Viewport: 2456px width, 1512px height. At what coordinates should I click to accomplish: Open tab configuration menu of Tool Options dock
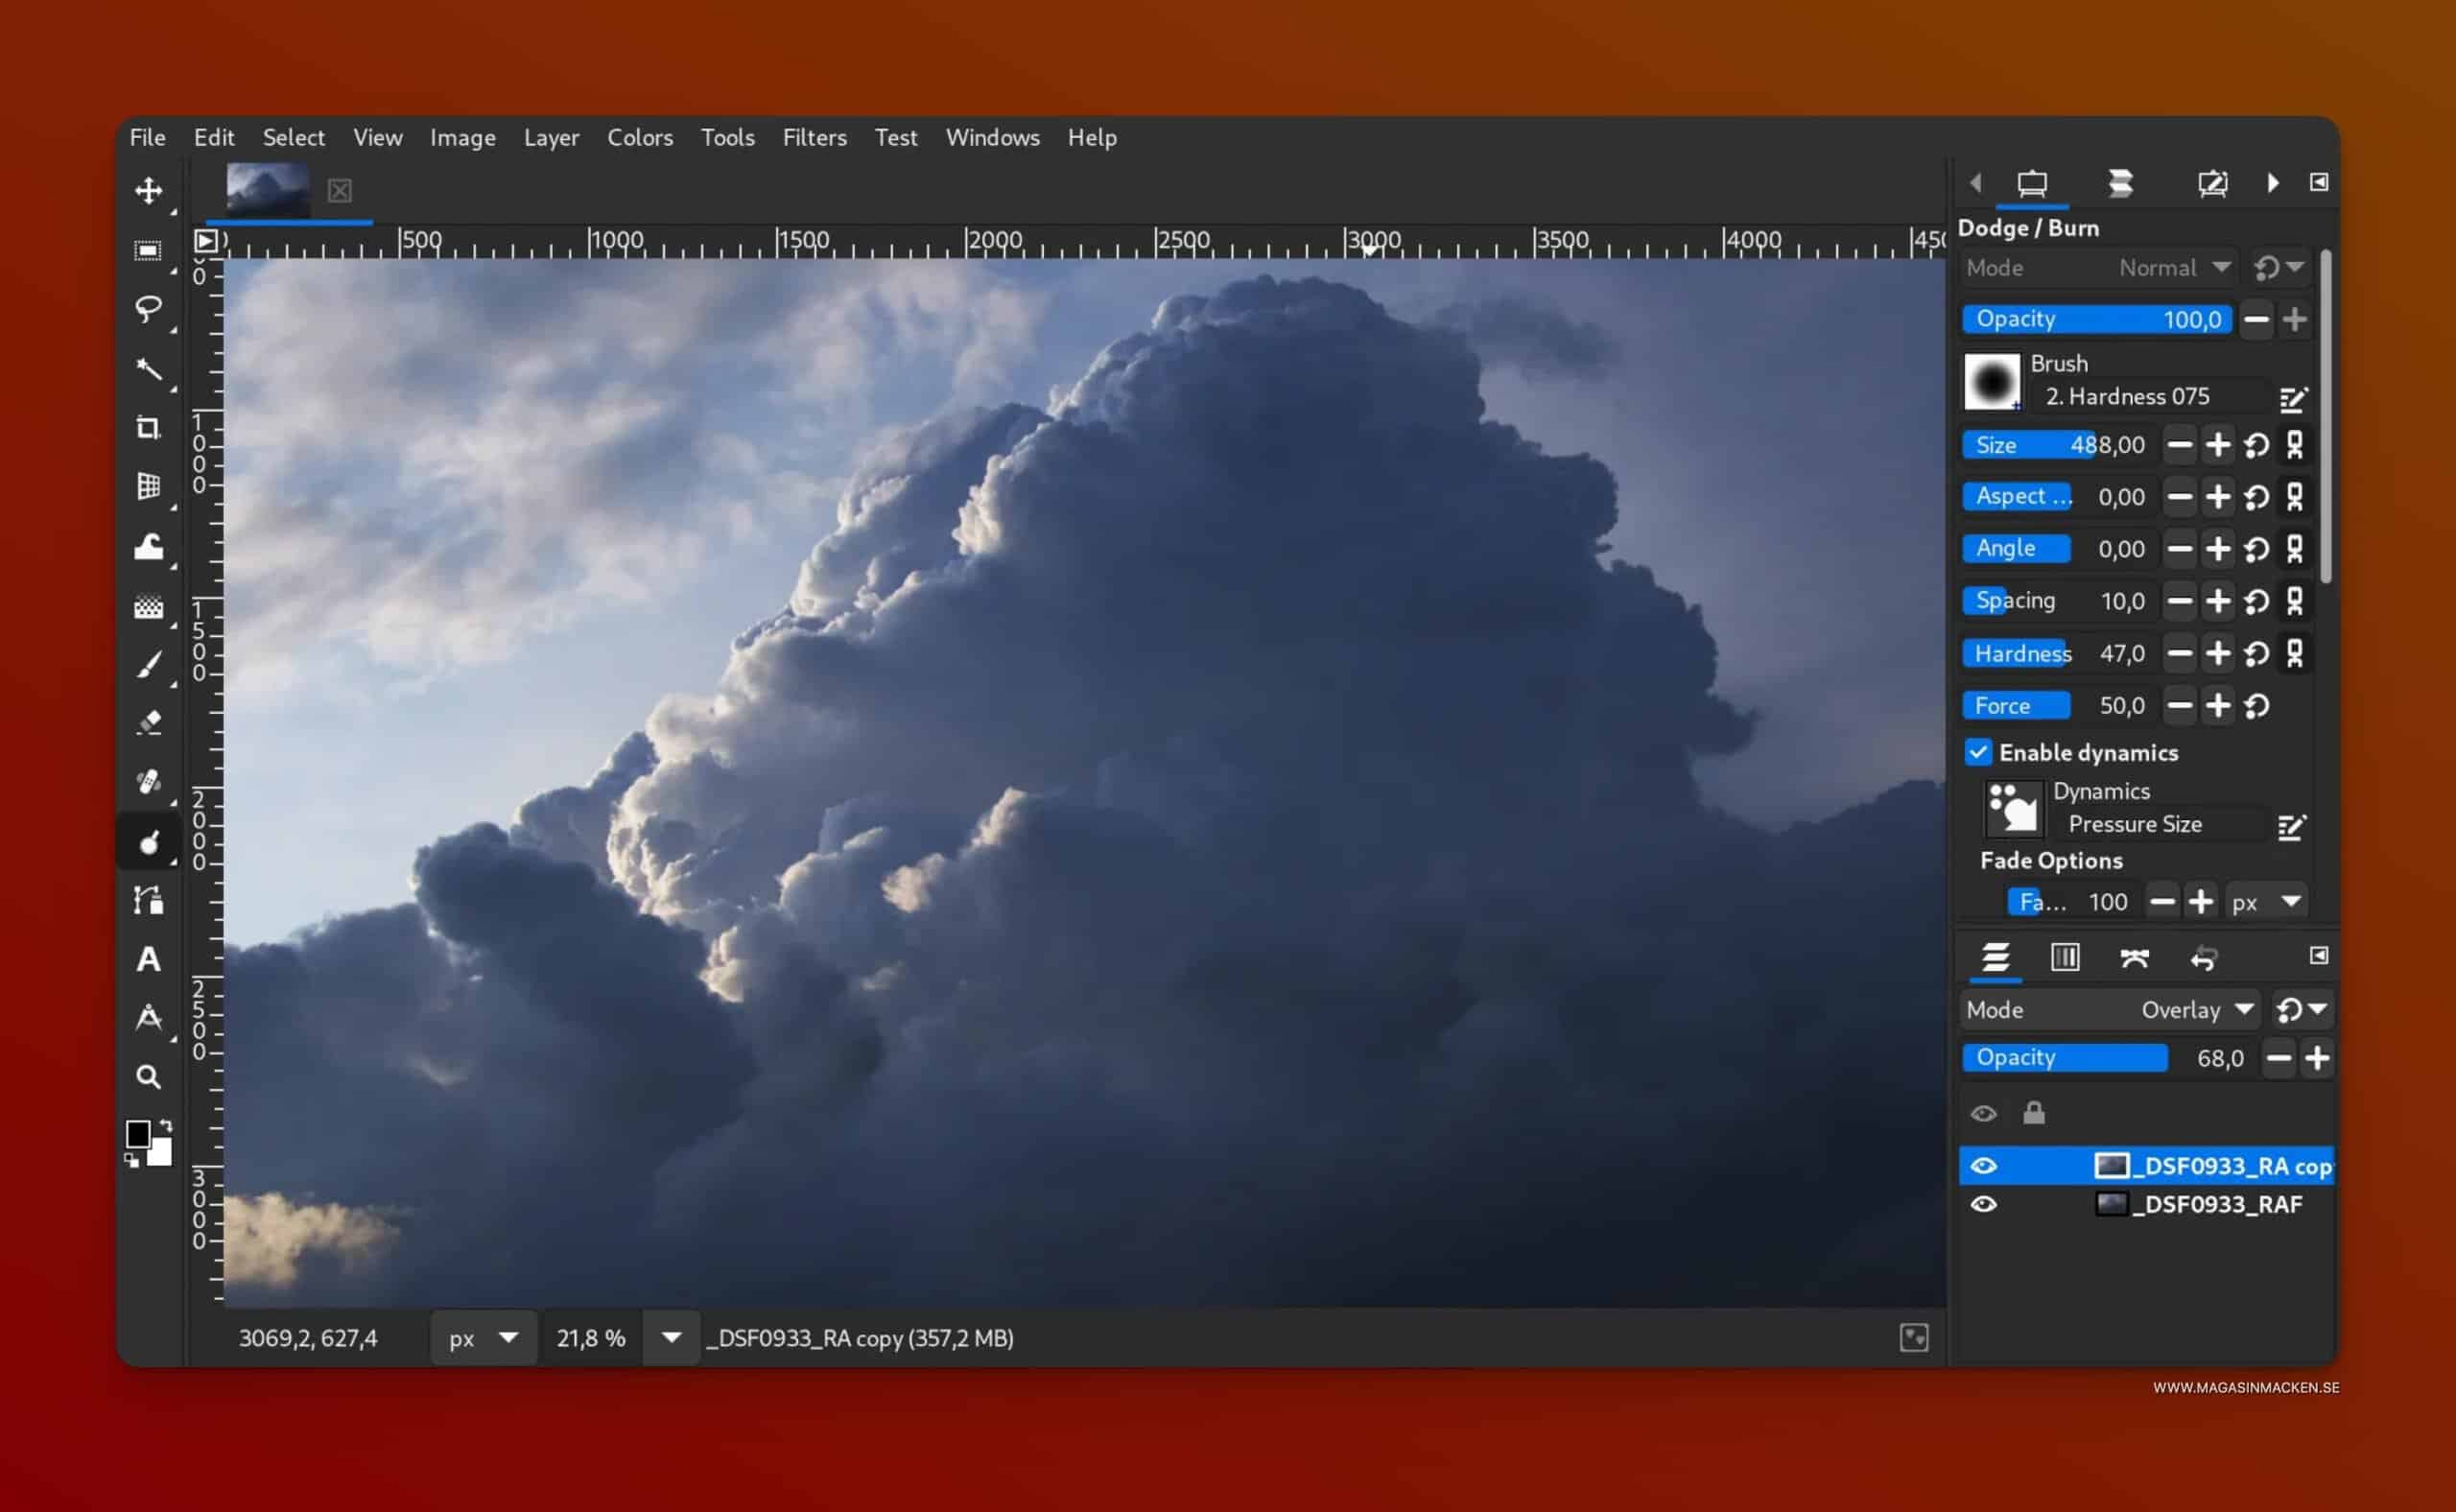(2319, 182)
